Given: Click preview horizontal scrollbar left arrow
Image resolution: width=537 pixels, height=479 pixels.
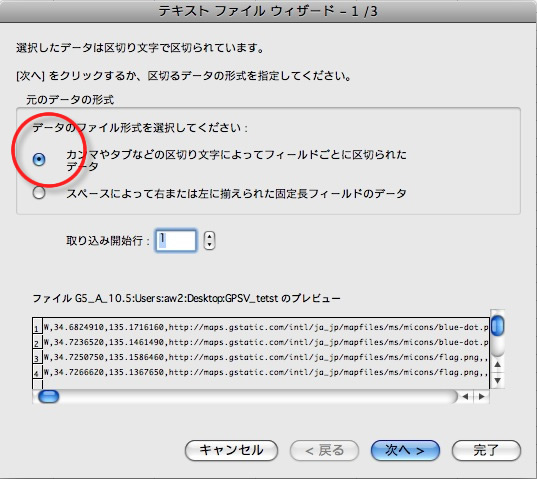Looking at the screenshot, I should pyautogui.click(x=465, y=397).
